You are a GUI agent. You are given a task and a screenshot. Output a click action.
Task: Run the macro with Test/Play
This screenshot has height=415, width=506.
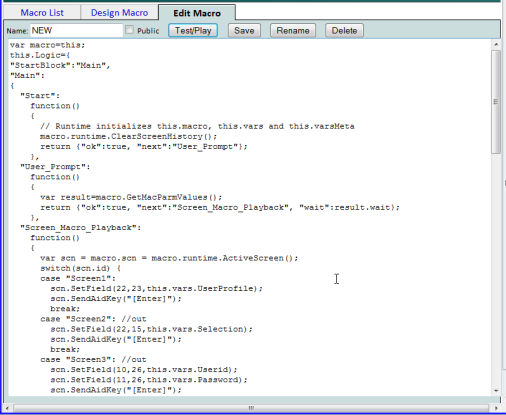(x=193, y=31)
